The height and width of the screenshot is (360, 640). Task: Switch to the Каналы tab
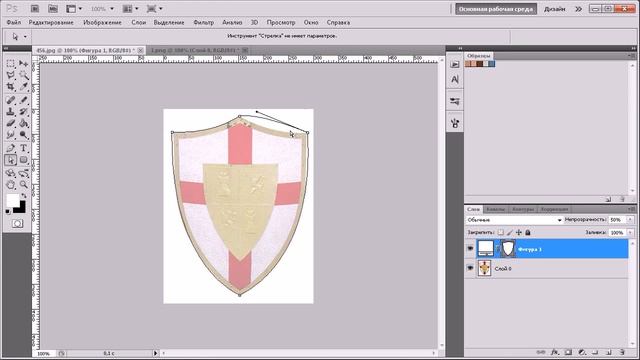tap(496, 209)
